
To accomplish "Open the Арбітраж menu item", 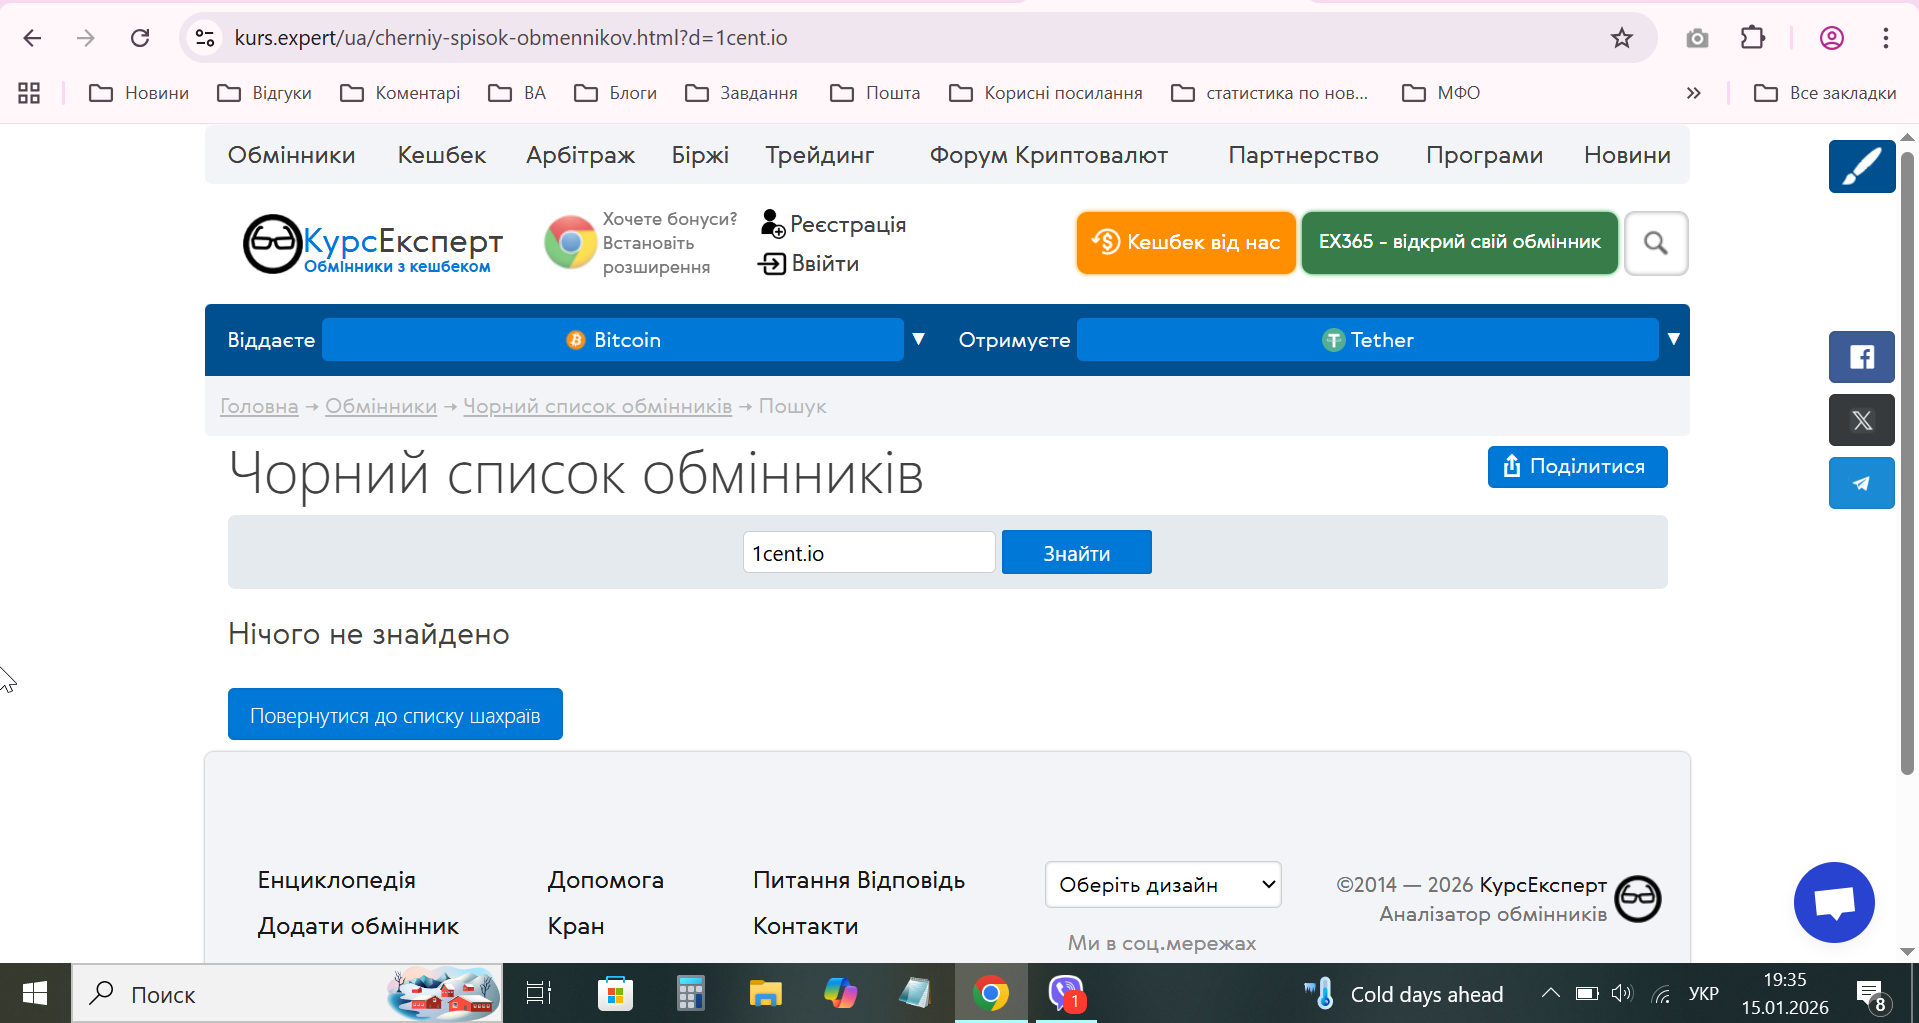I will (581, 155).
